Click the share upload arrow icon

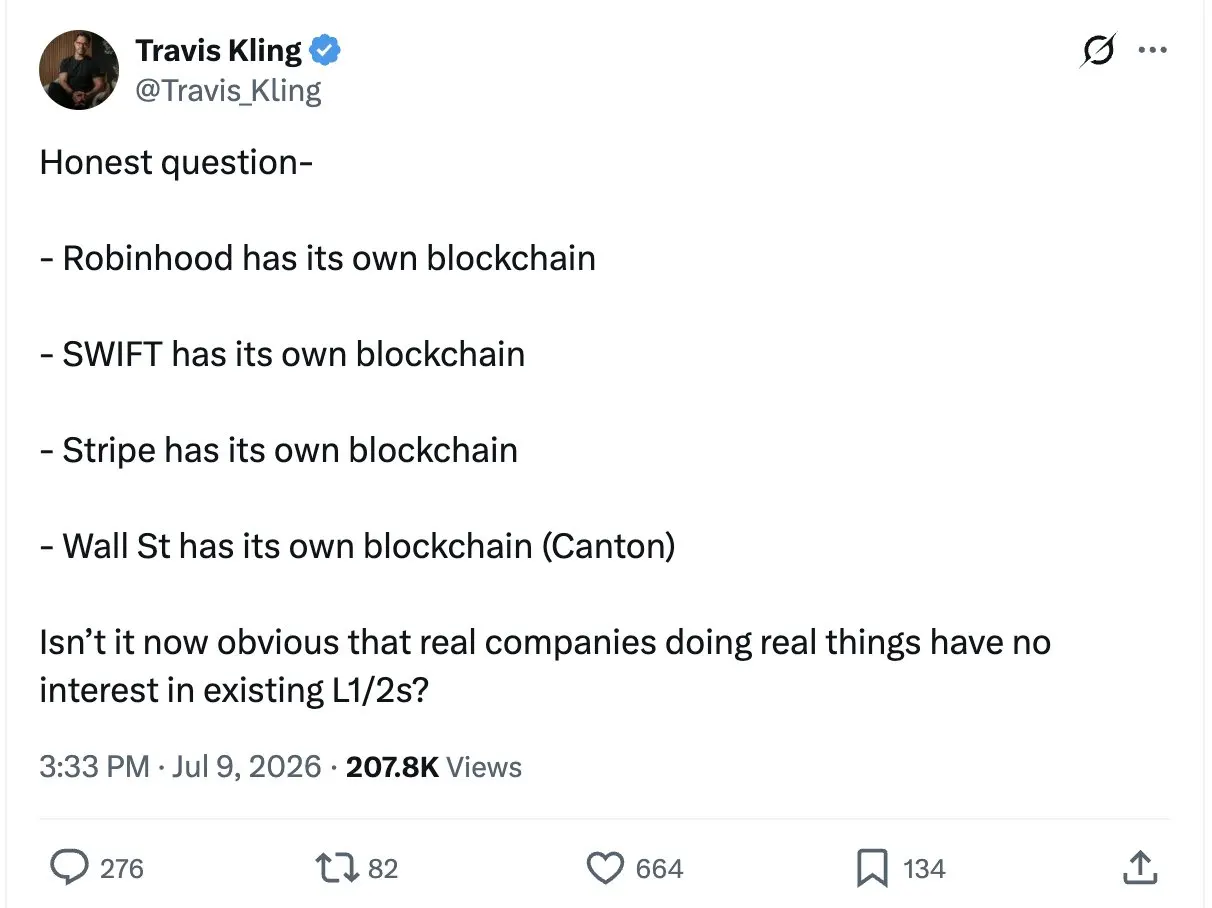(x=1139, y=868)
